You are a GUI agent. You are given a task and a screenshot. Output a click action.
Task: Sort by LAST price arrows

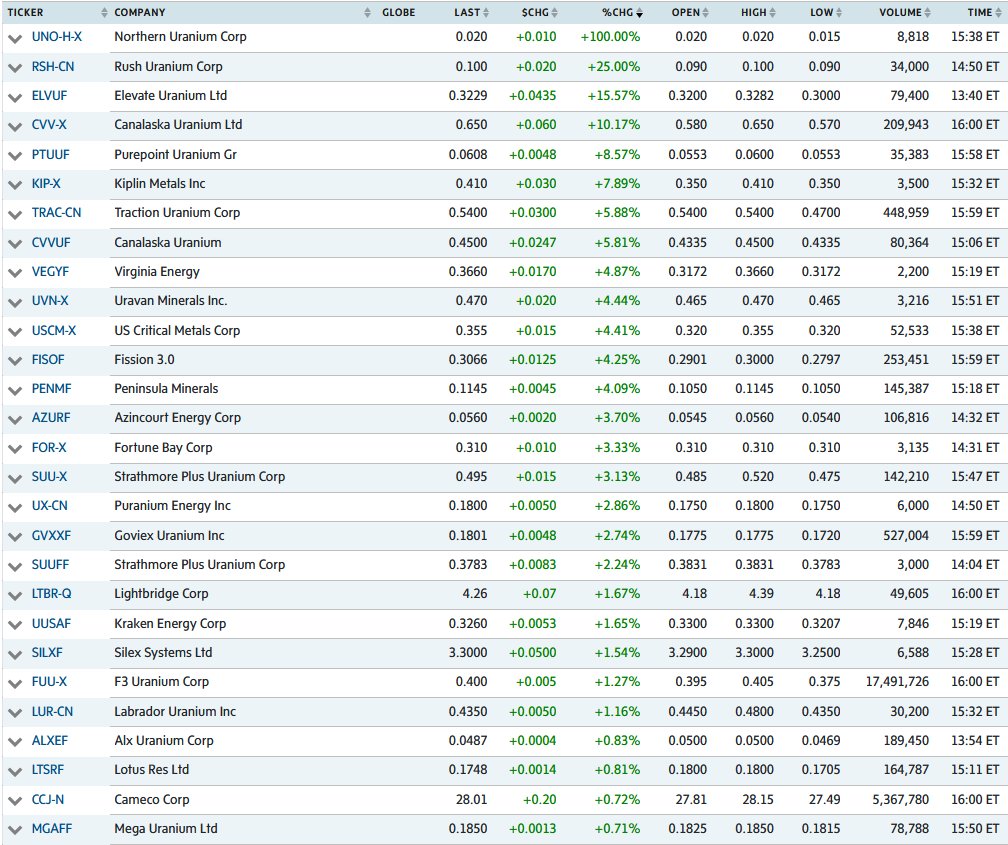click(486, 12)
